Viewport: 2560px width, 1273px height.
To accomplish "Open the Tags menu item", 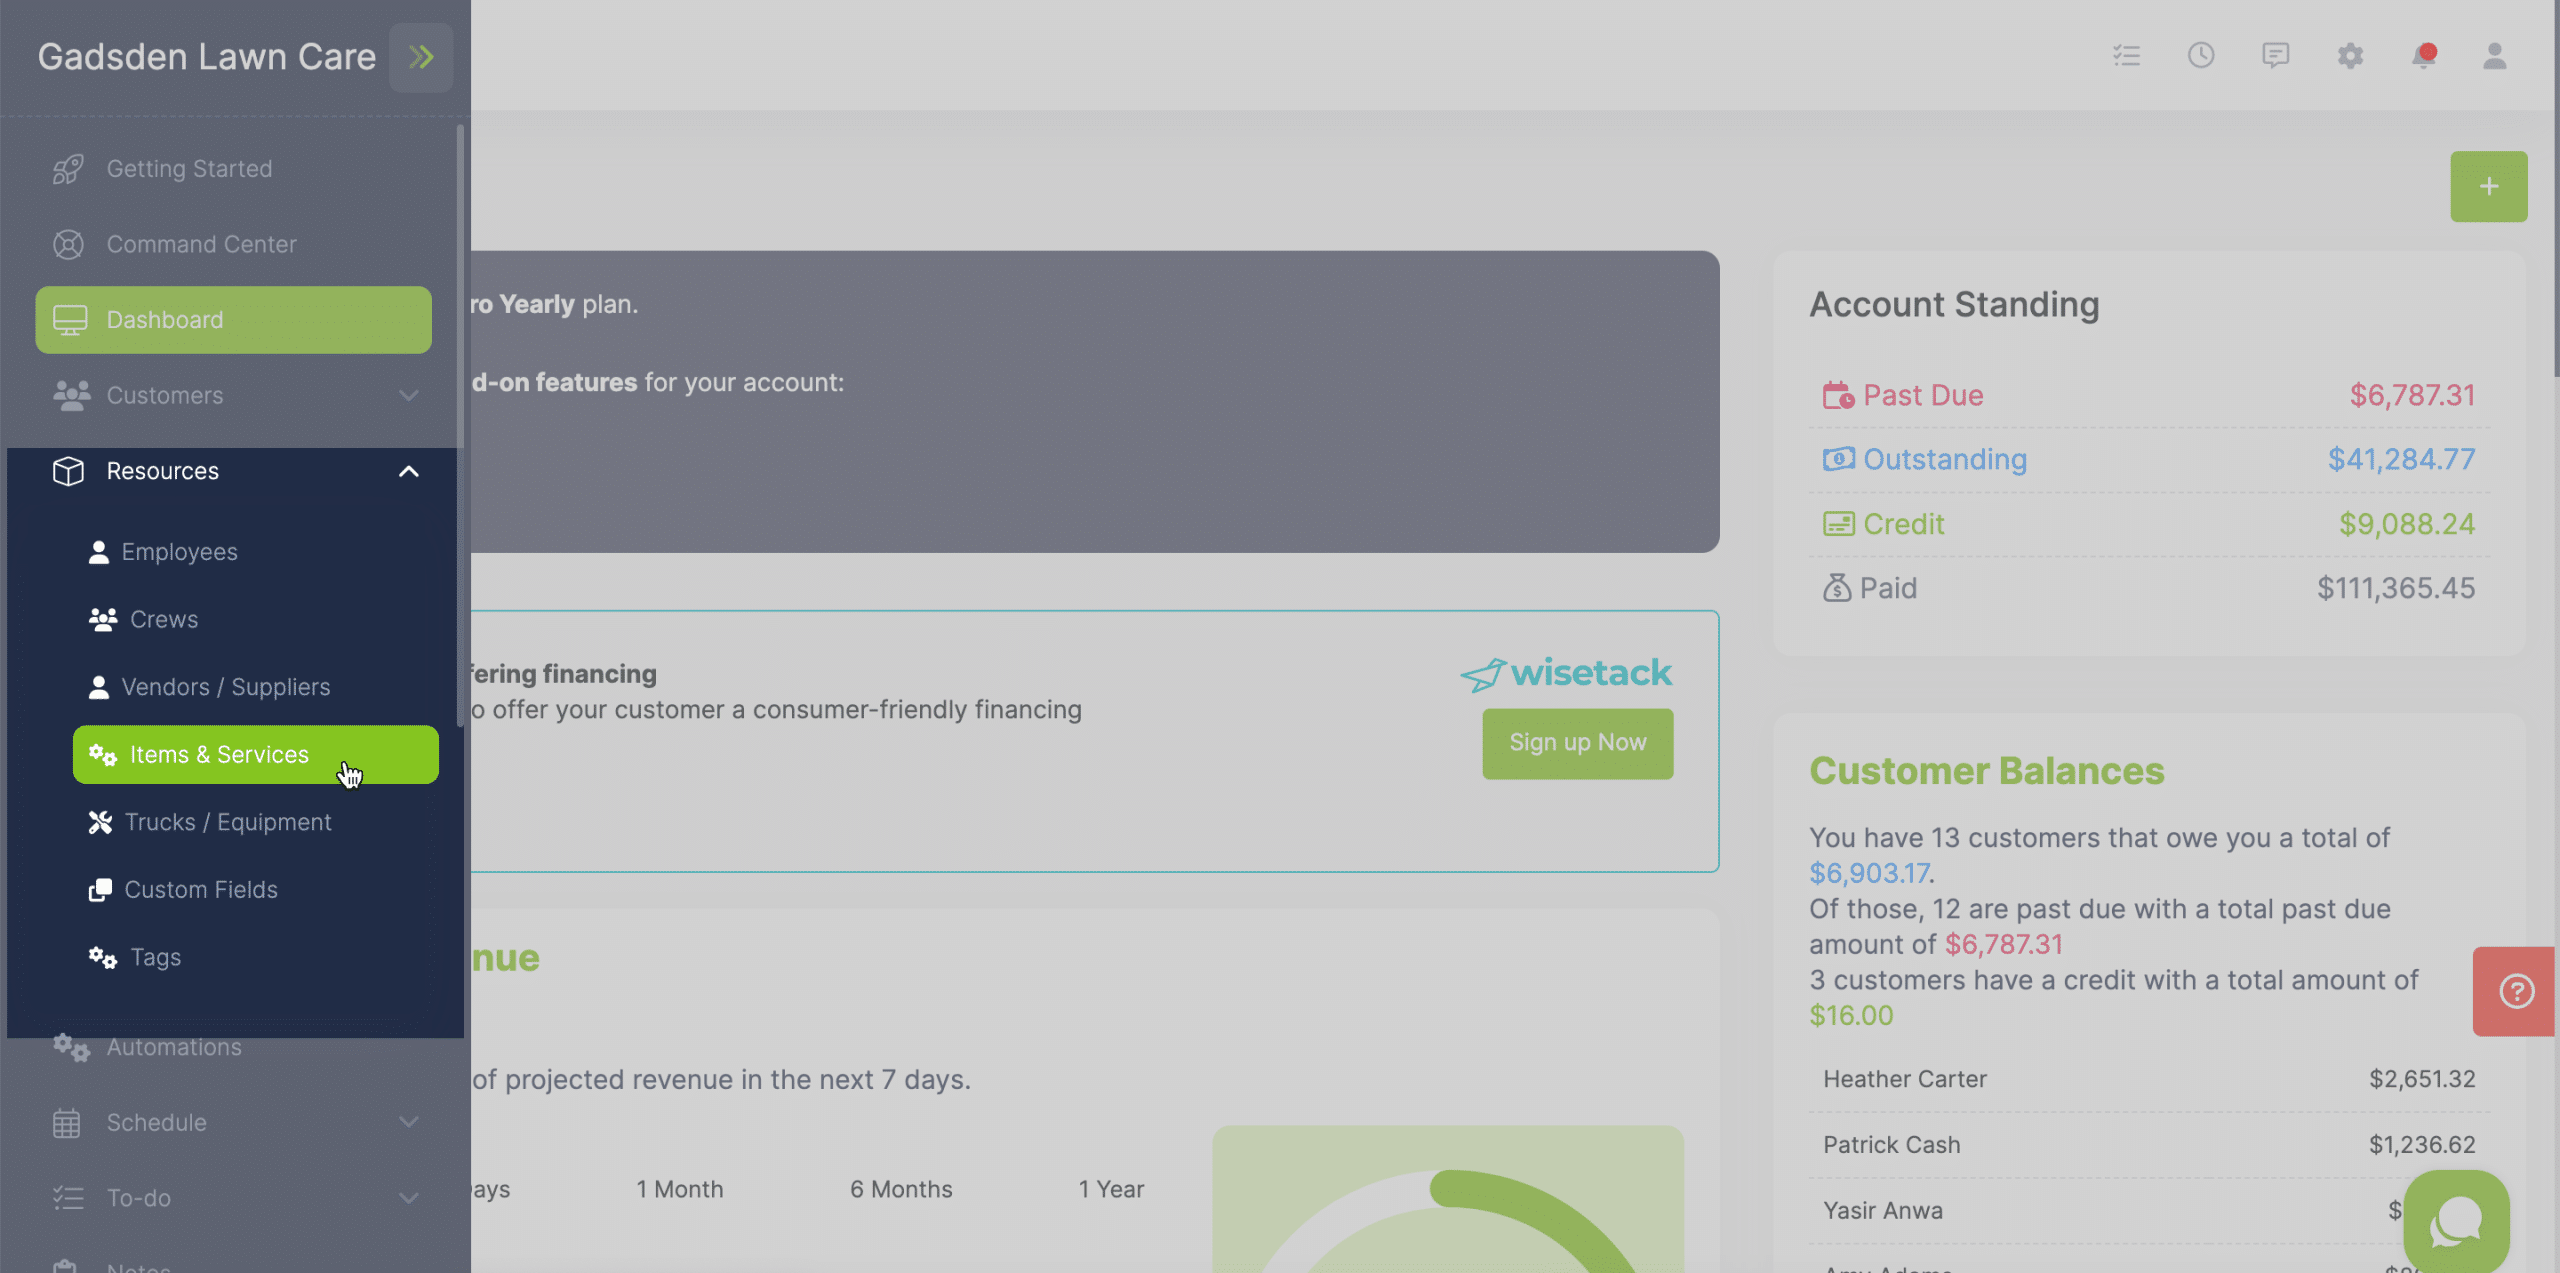I will click(x=255, y=958).
